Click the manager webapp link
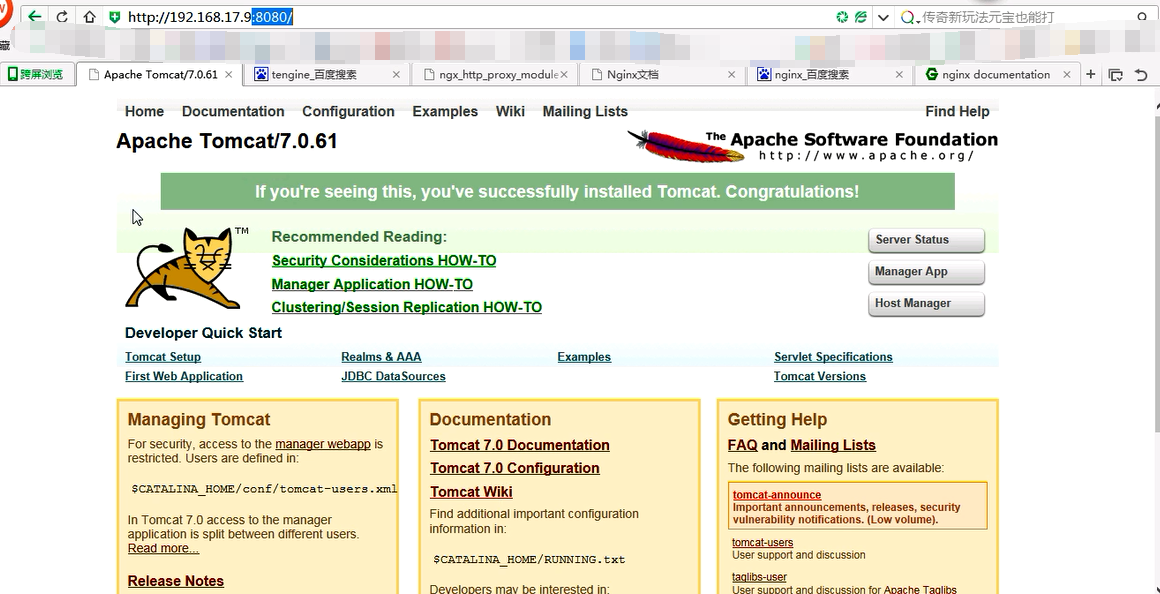The image size is (1160, 594). pos(323,444)
